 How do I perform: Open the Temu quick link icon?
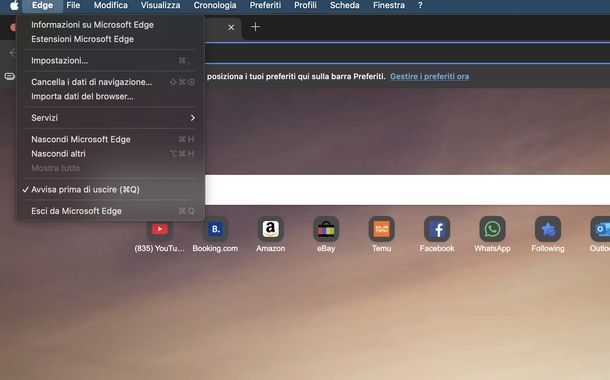(x=381, y=229)
